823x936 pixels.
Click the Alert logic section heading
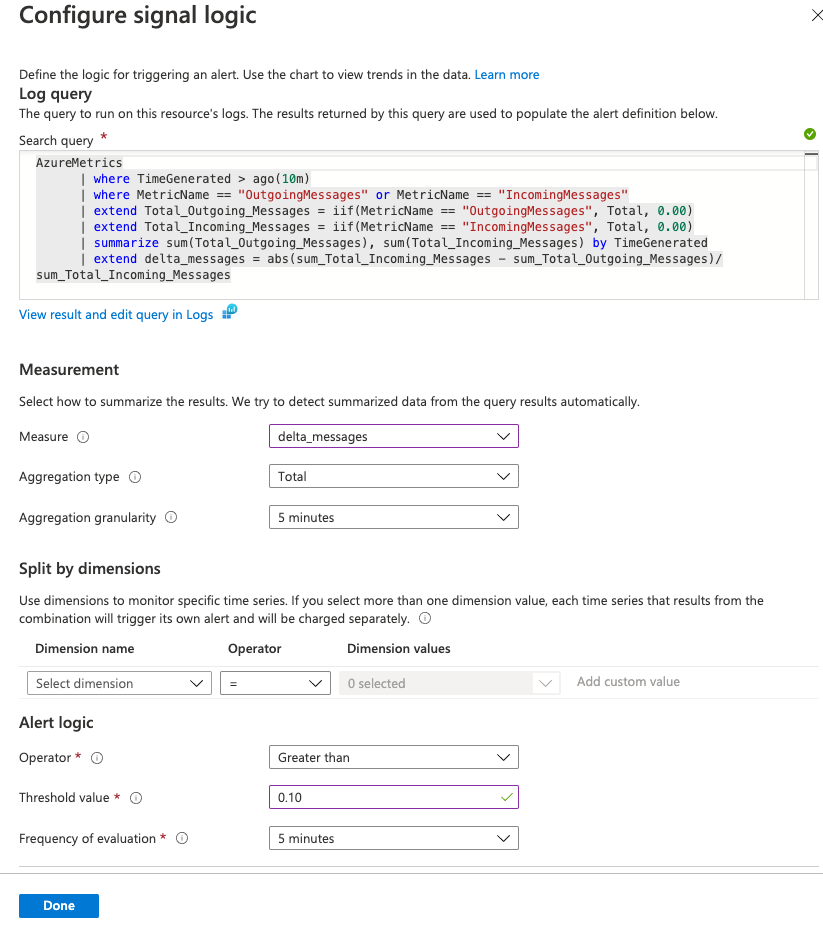tap(56, 723)
